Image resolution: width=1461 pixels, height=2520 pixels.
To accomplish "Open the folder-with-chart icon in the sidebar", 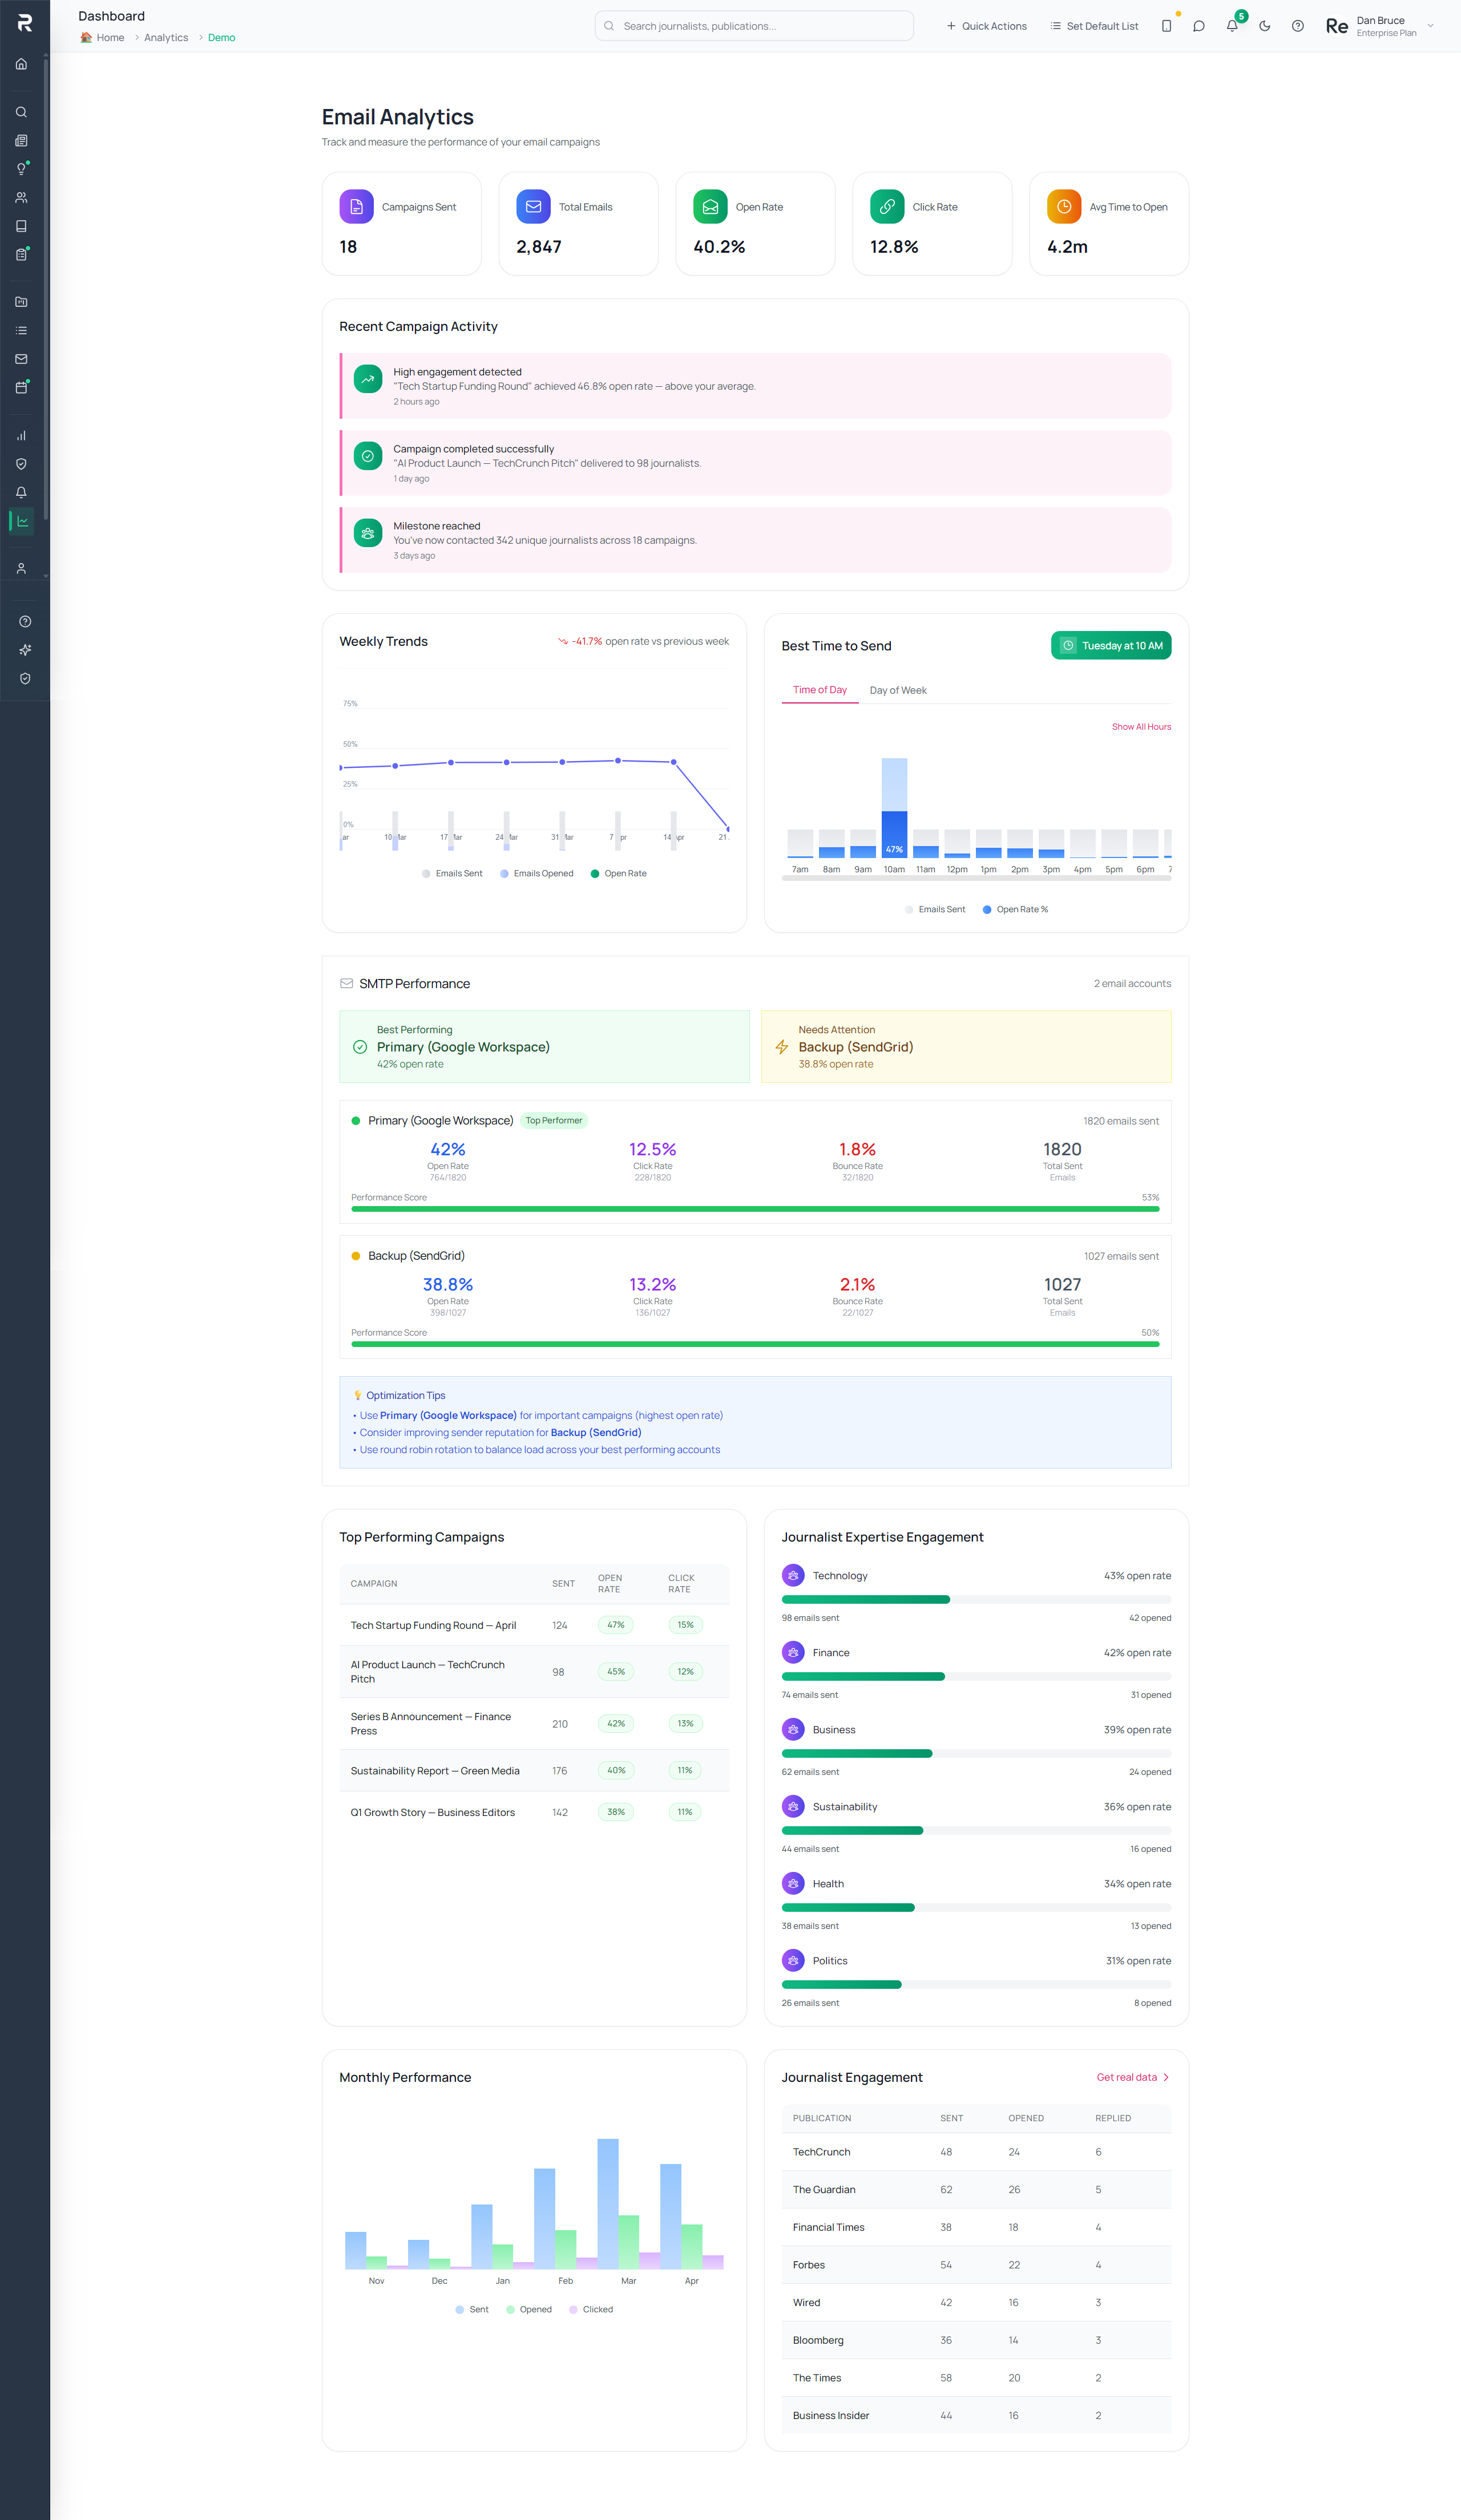I will [21, 302].
